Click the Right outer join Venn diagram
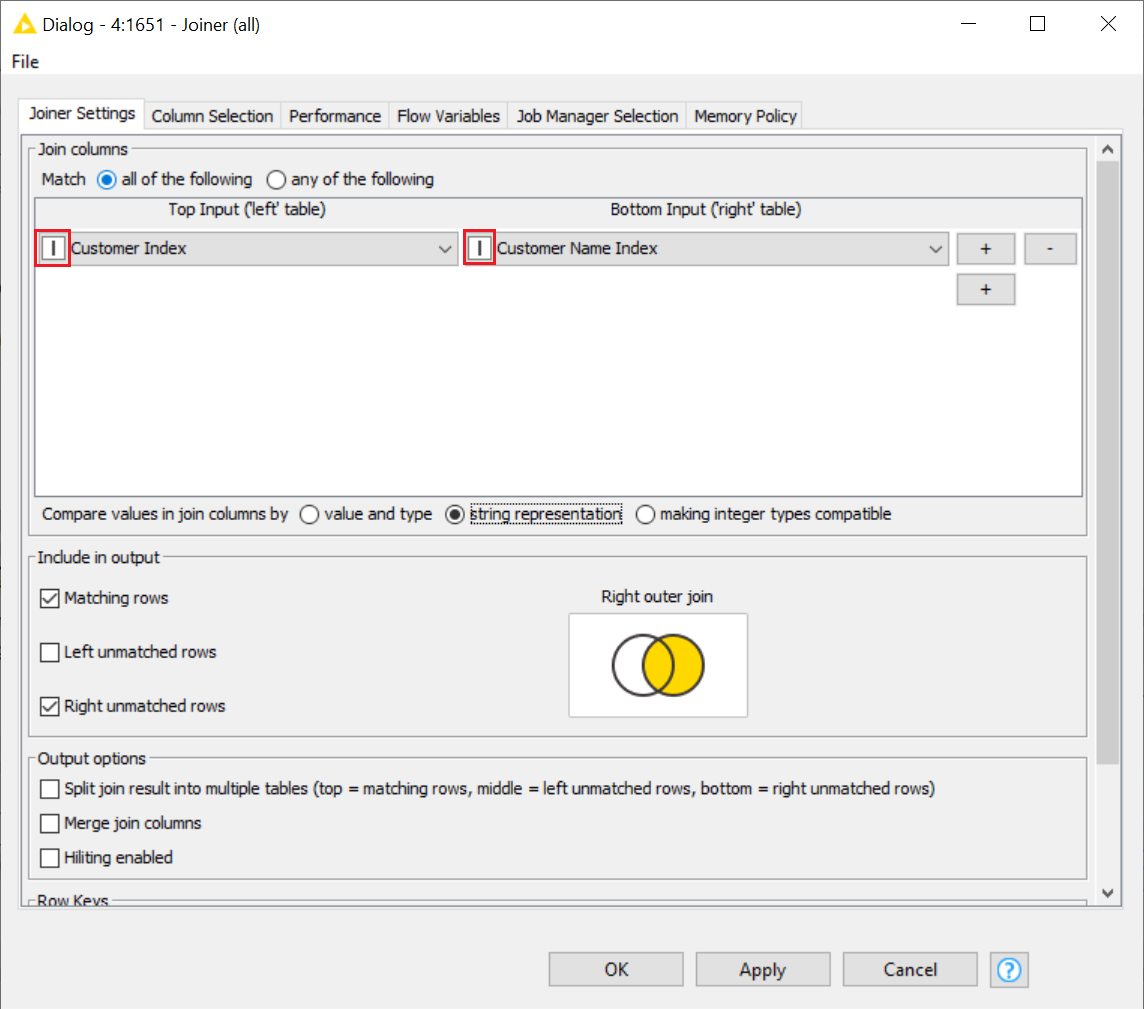 click(x=658, y=665)
